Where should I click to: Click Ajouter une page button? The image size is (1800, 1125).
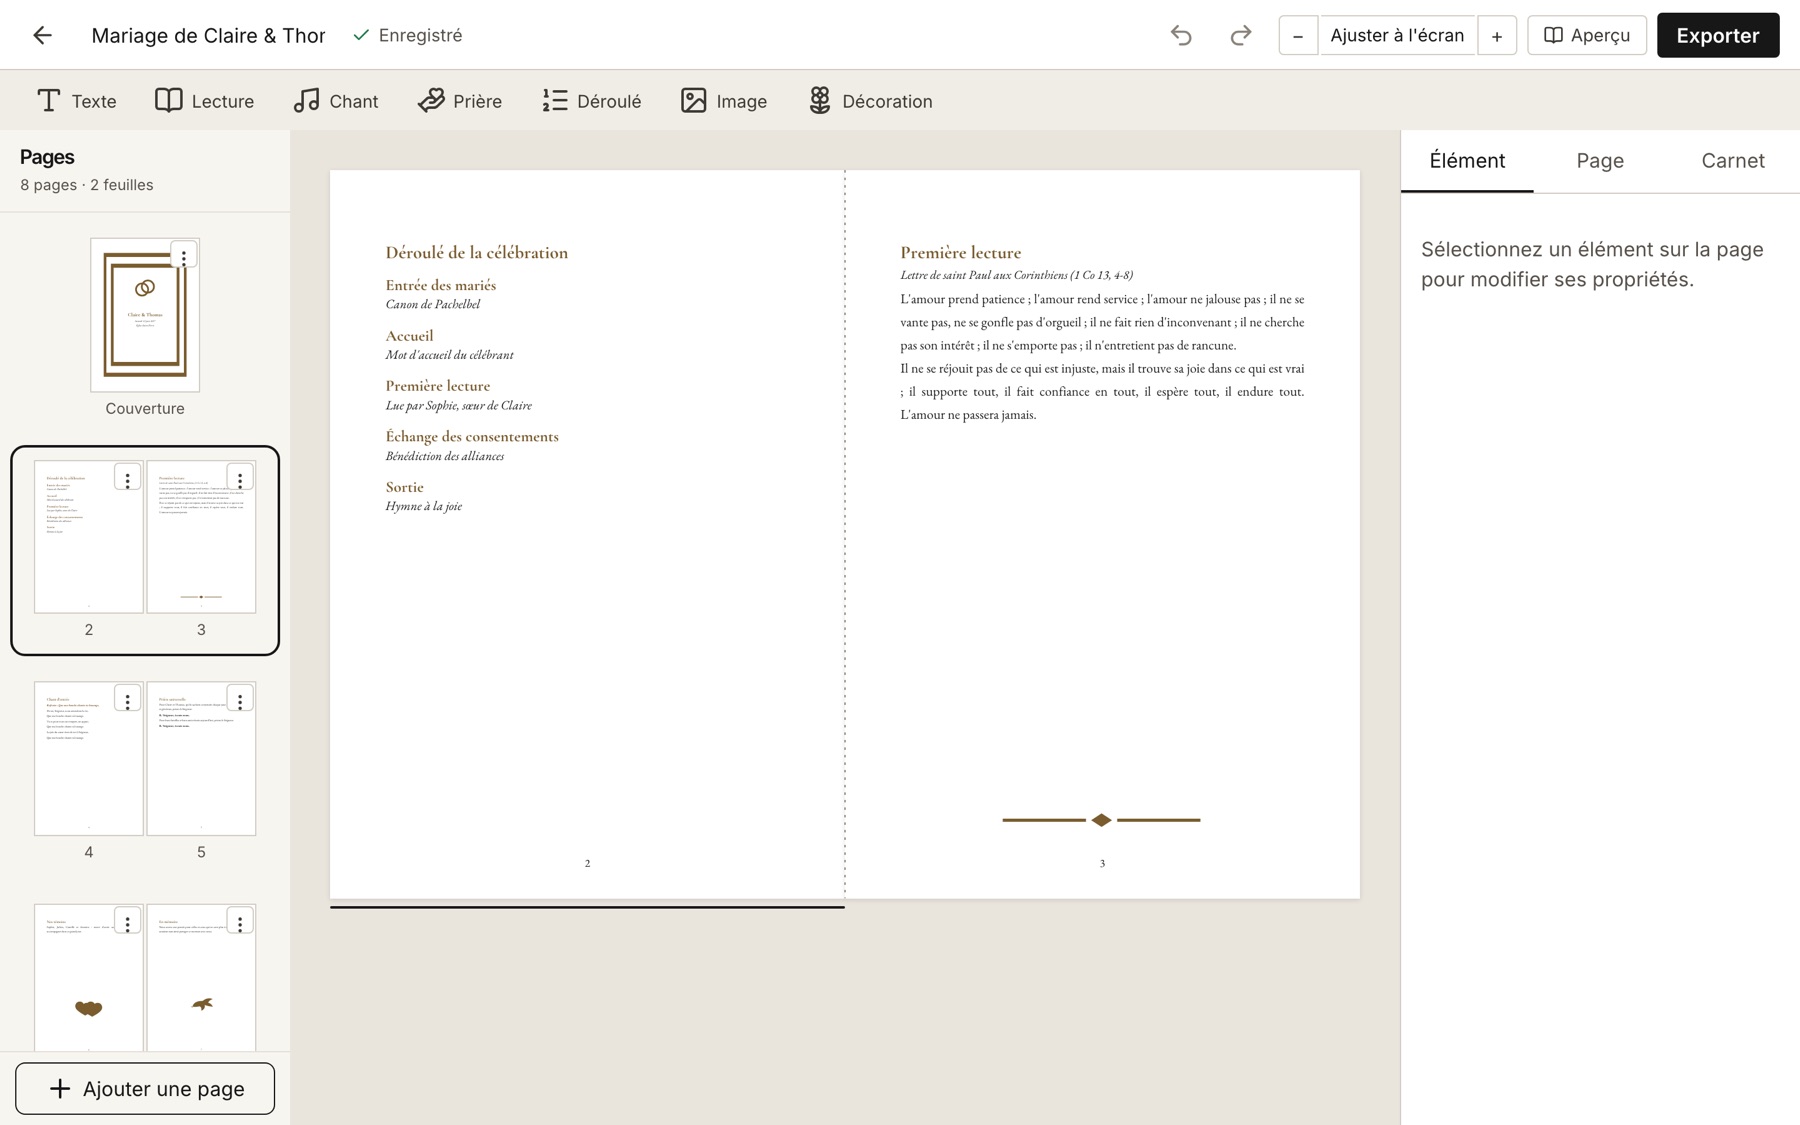[x=145, y=1088]
